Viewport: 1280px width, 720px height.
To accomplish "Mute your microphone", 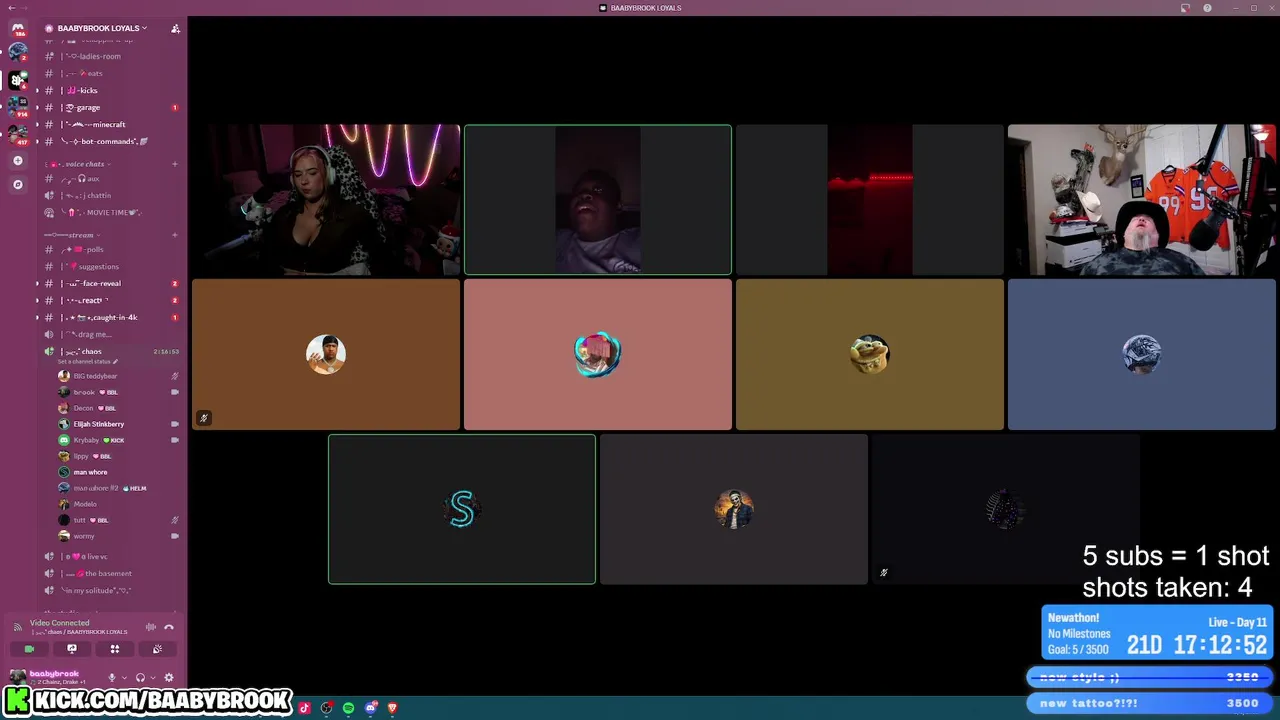I will tap(112, 677).
